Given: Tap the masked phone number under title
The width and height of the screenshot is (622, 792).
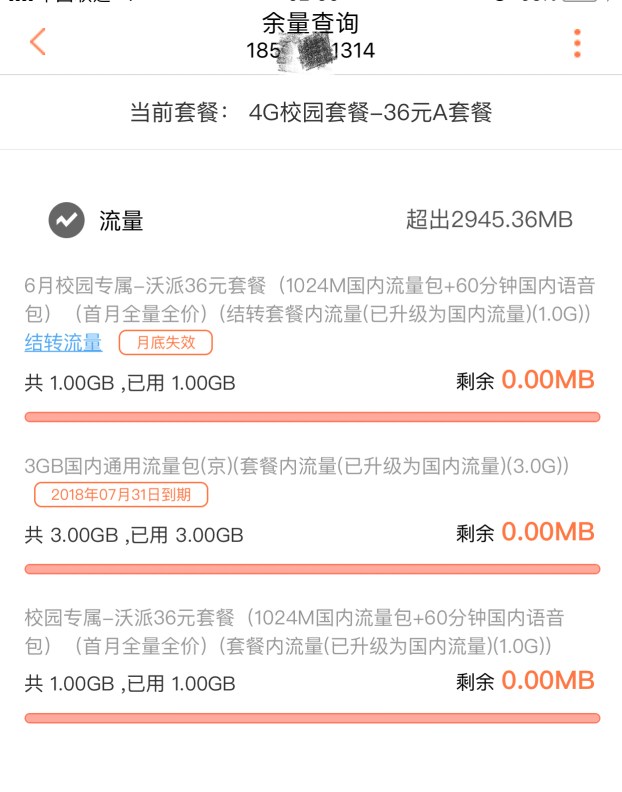Looking at the screenshot, I should [x=310, y=50].
